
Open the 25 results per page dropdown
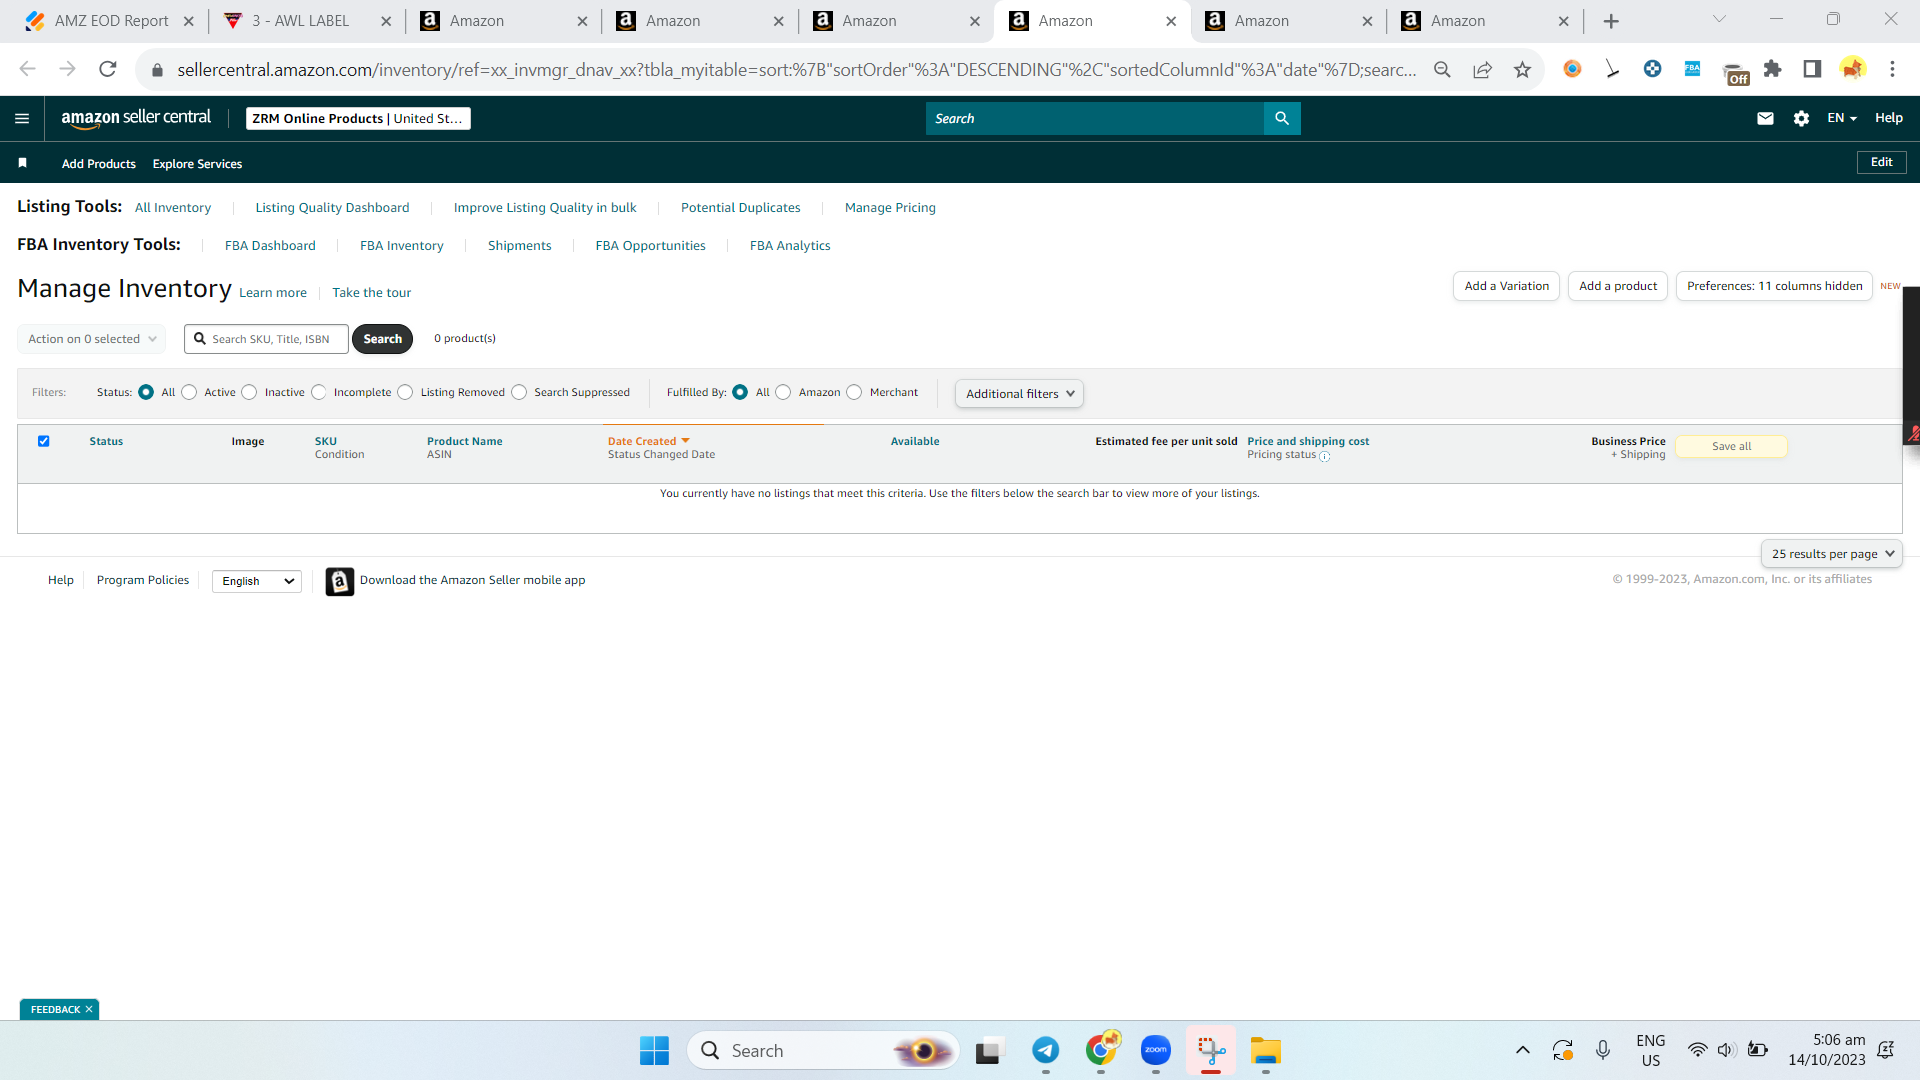click(x=1832, y=554)
